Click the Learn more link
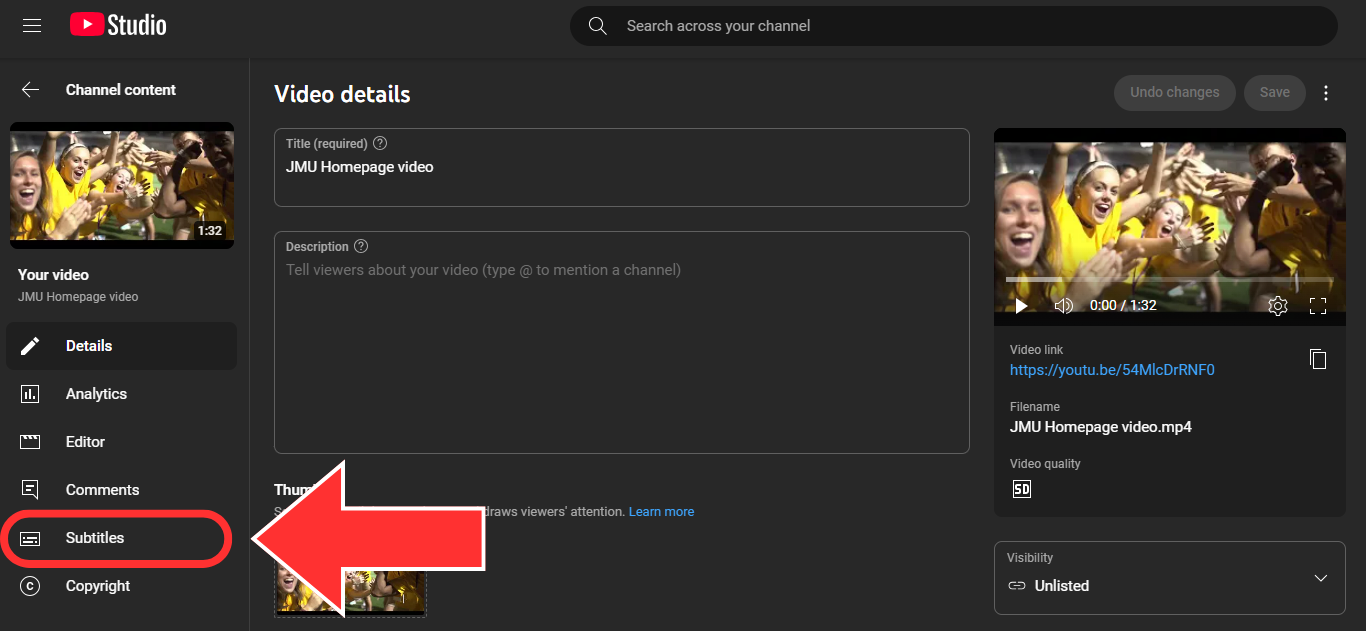Viewport: 1366px width, 631px height. pos(661,512)
